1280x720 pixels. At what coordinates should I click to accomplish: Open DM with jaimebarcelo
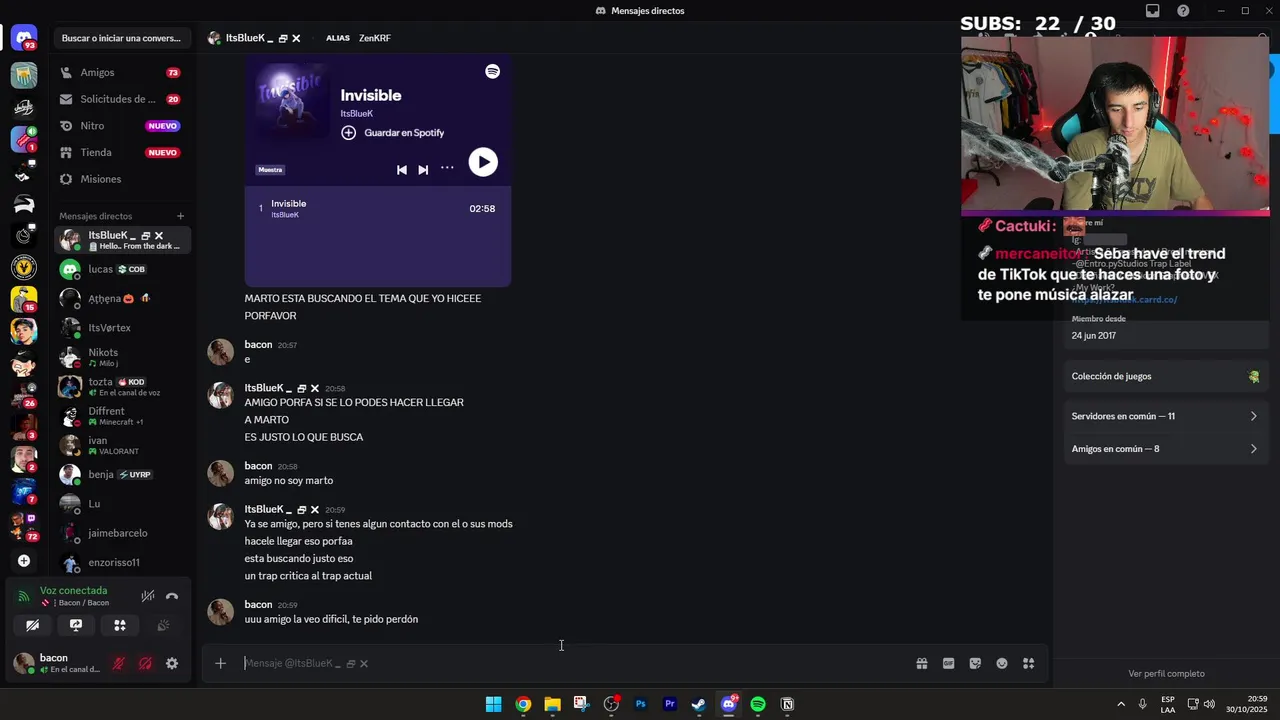(122, 533)
